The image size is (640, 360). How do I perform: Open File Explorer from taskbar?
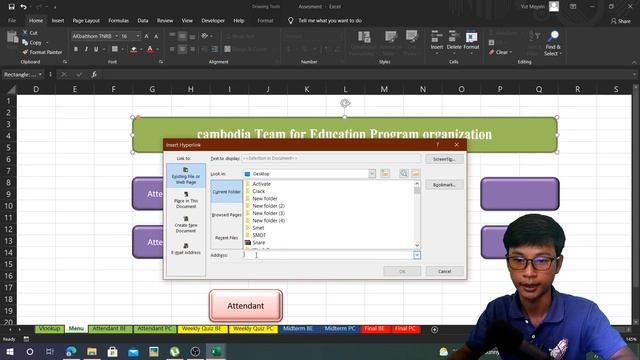click(91, 351)
